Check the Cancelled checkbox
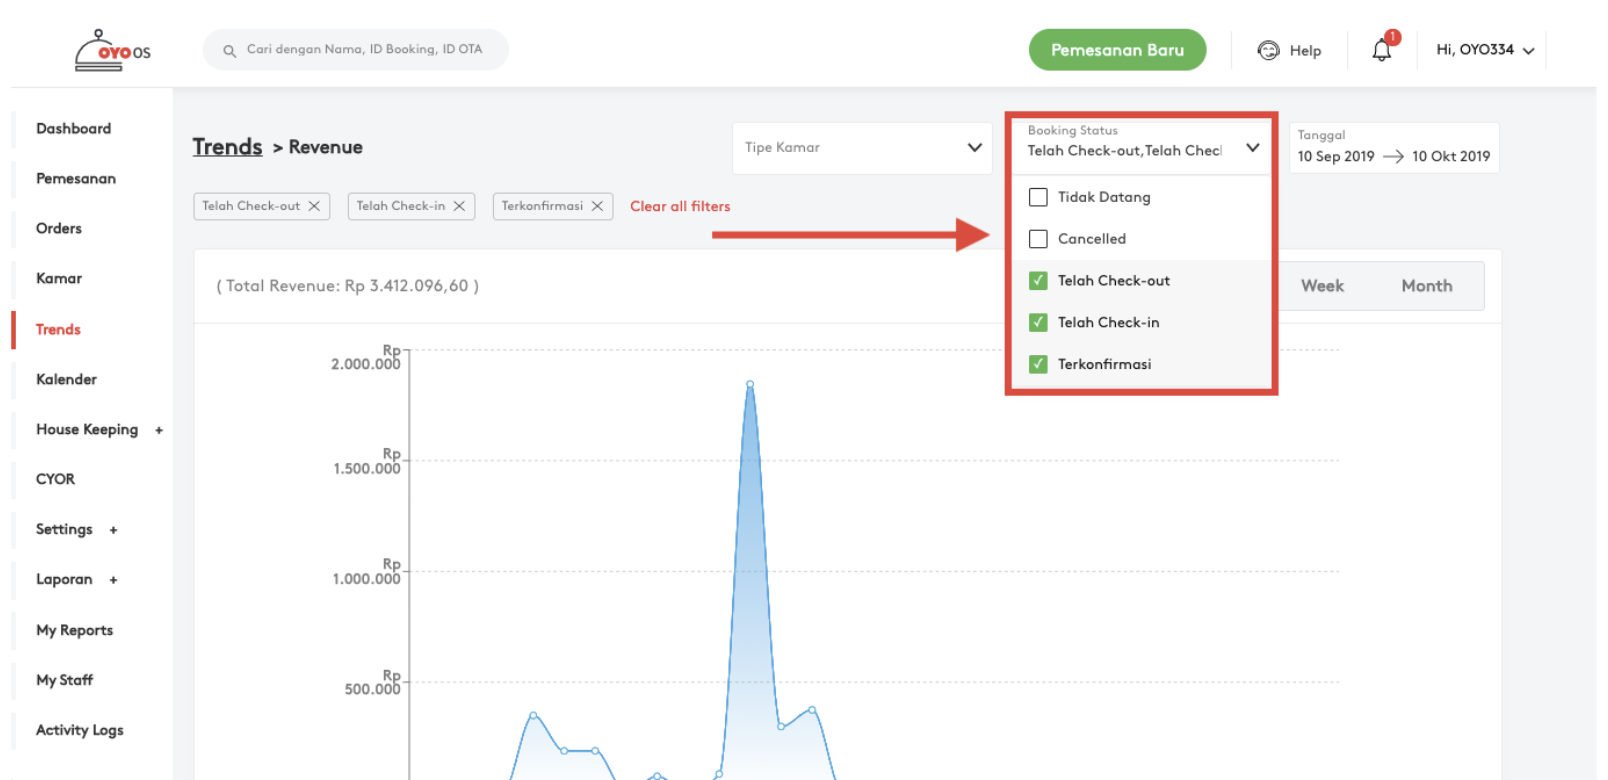This screenshot has width=1608, height=780. [1038, 239]
